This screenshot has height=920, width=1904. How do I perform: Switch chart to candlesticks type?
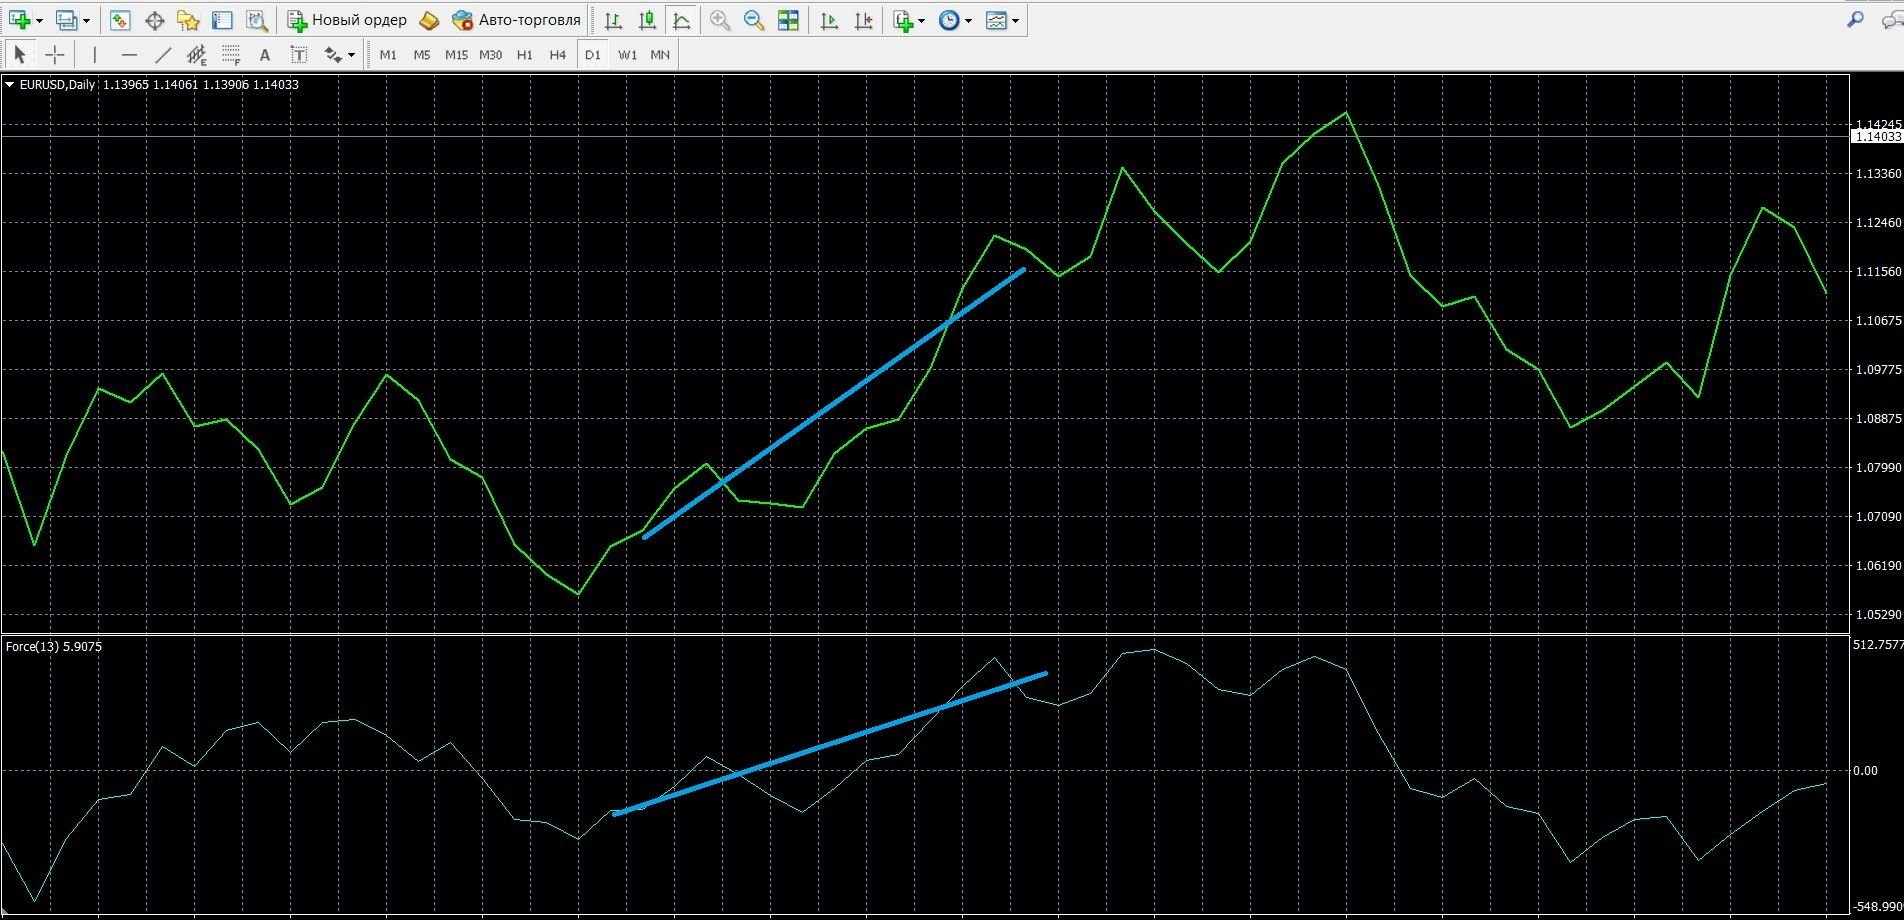pyautogui.click(x=647, y=20)
